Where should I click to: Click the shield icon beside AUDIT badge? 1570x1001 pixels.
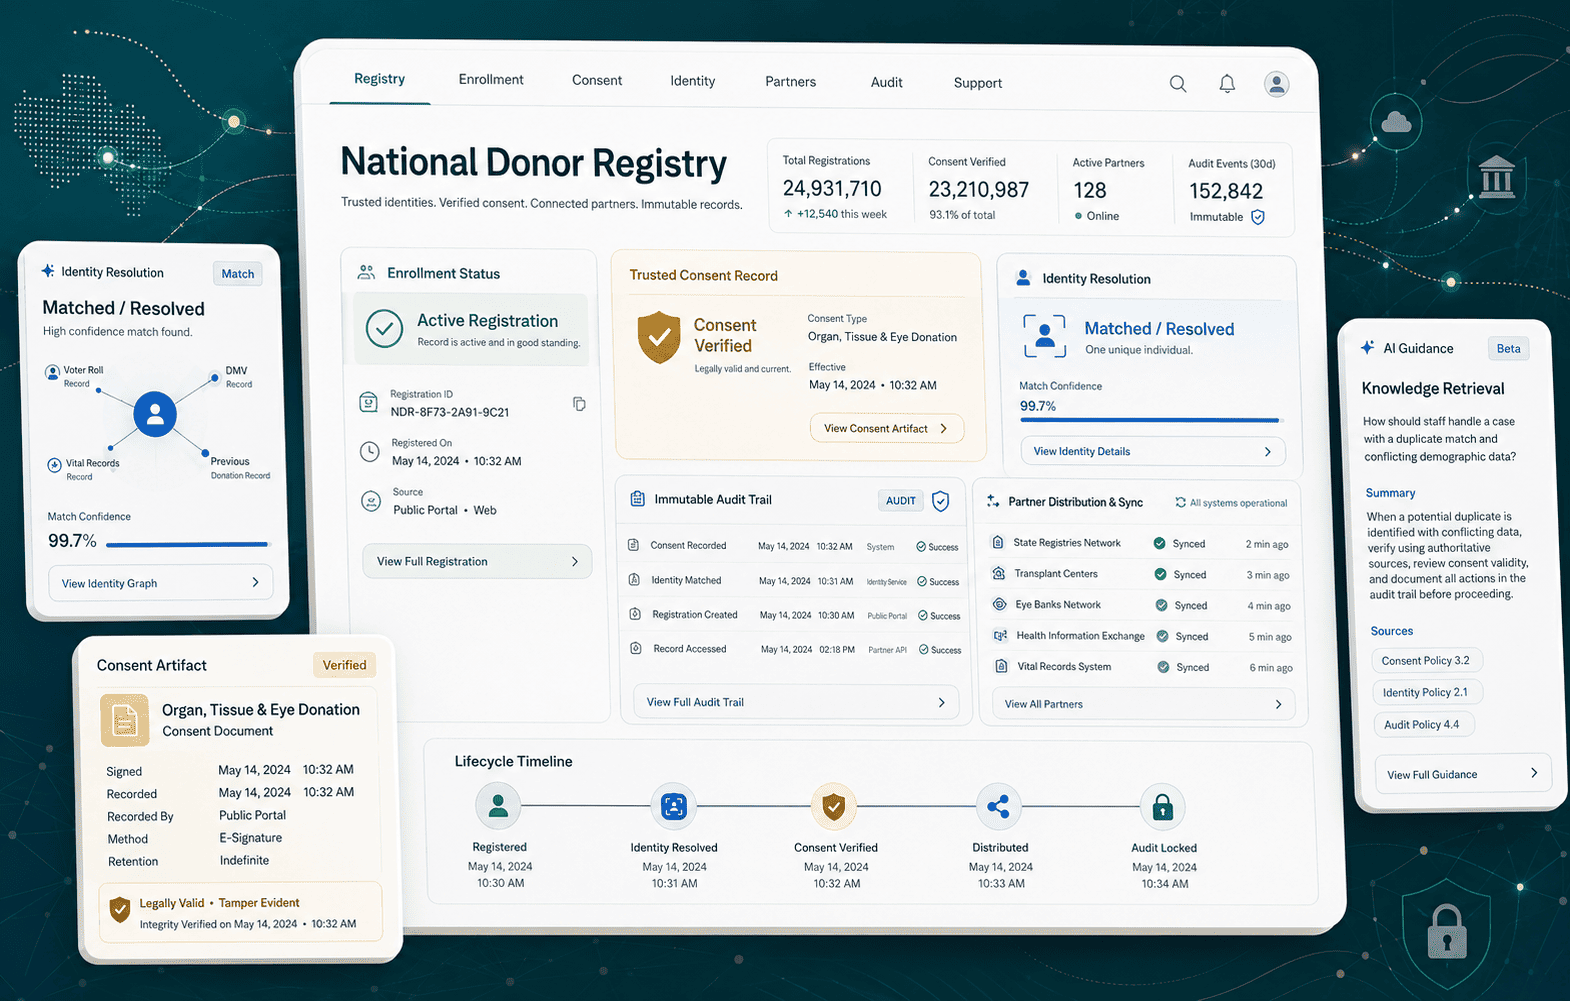[940, 501]
